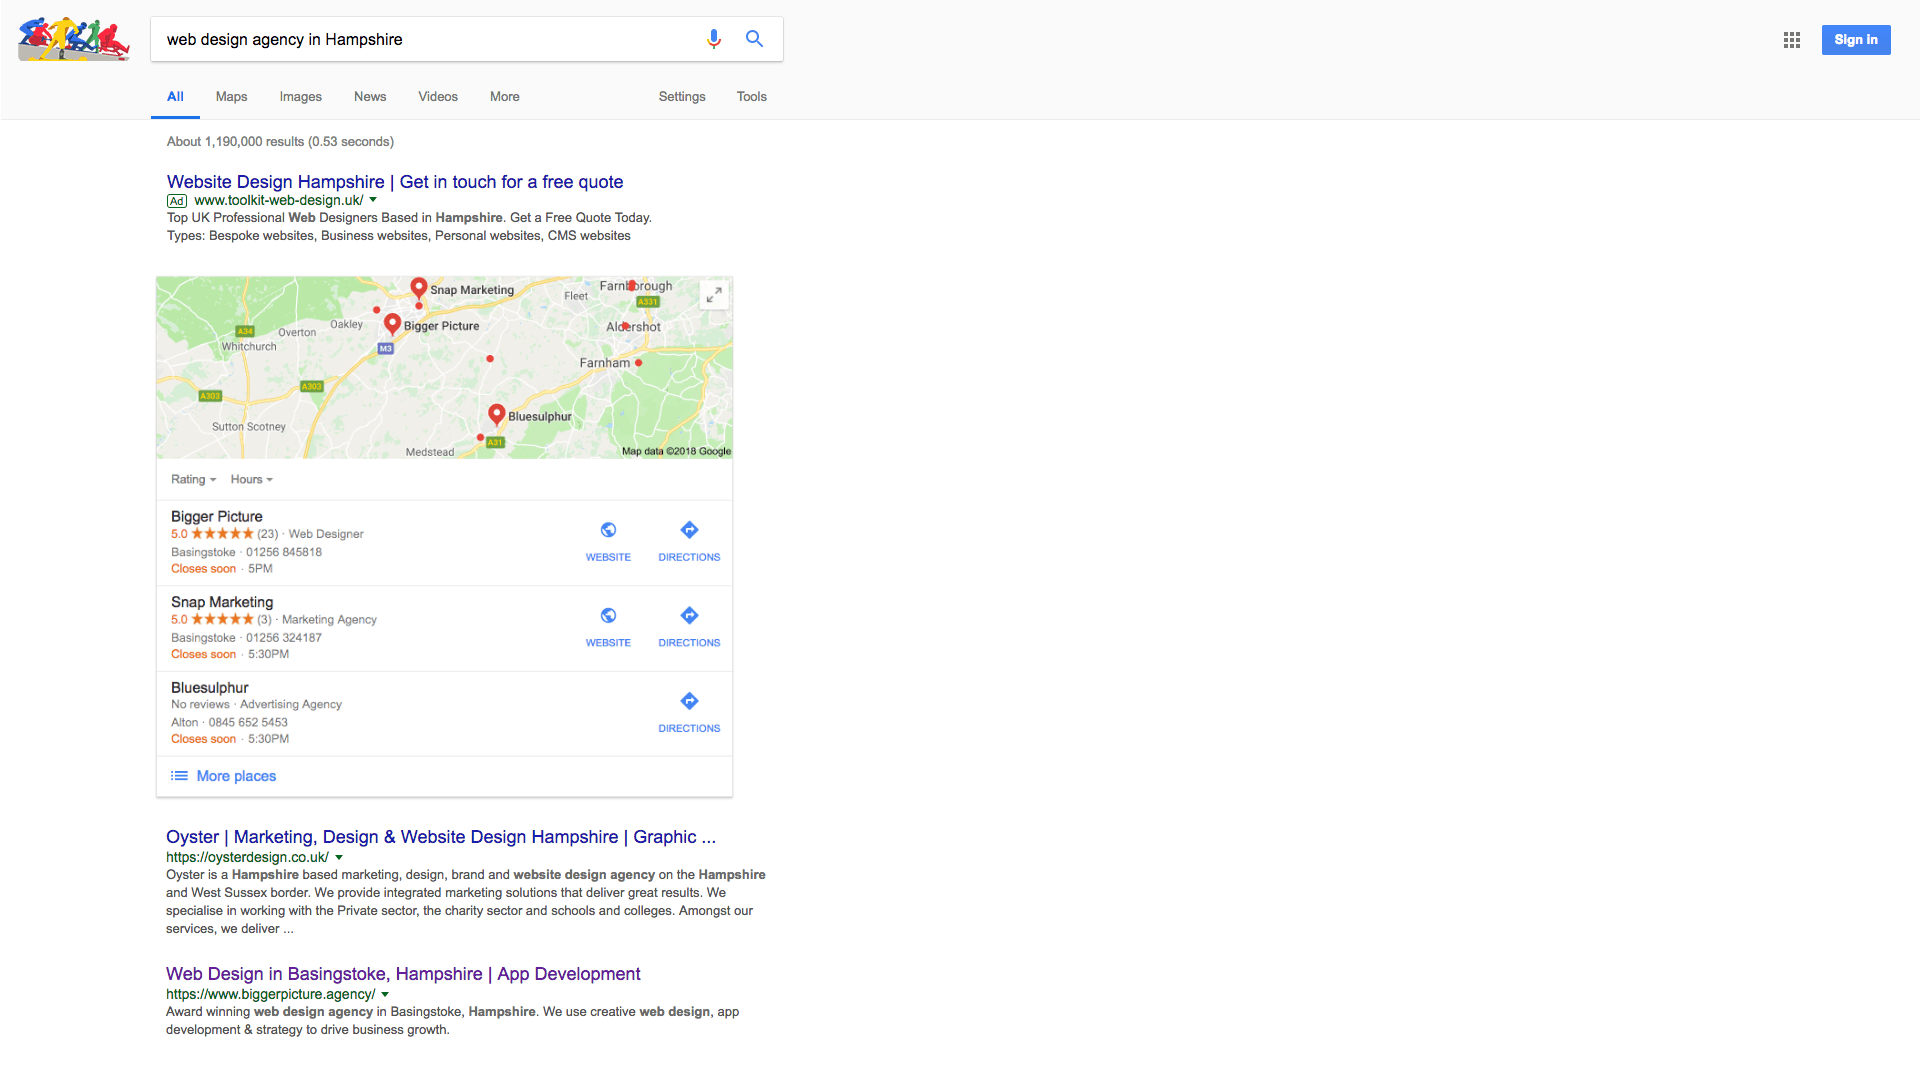Open Snap Marketing website globe icon

coord(608,615)
